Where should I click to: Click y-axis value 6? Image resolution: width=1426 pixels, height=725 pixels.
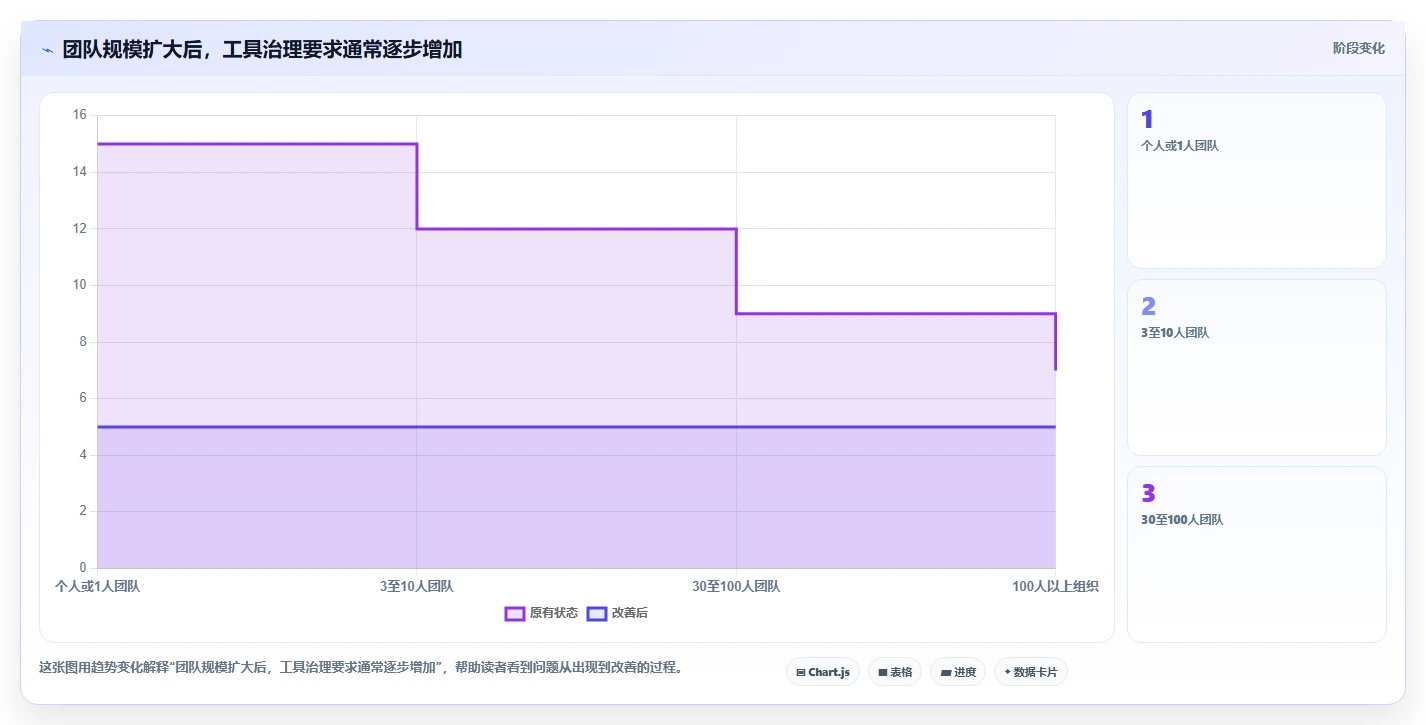point(84,398)
